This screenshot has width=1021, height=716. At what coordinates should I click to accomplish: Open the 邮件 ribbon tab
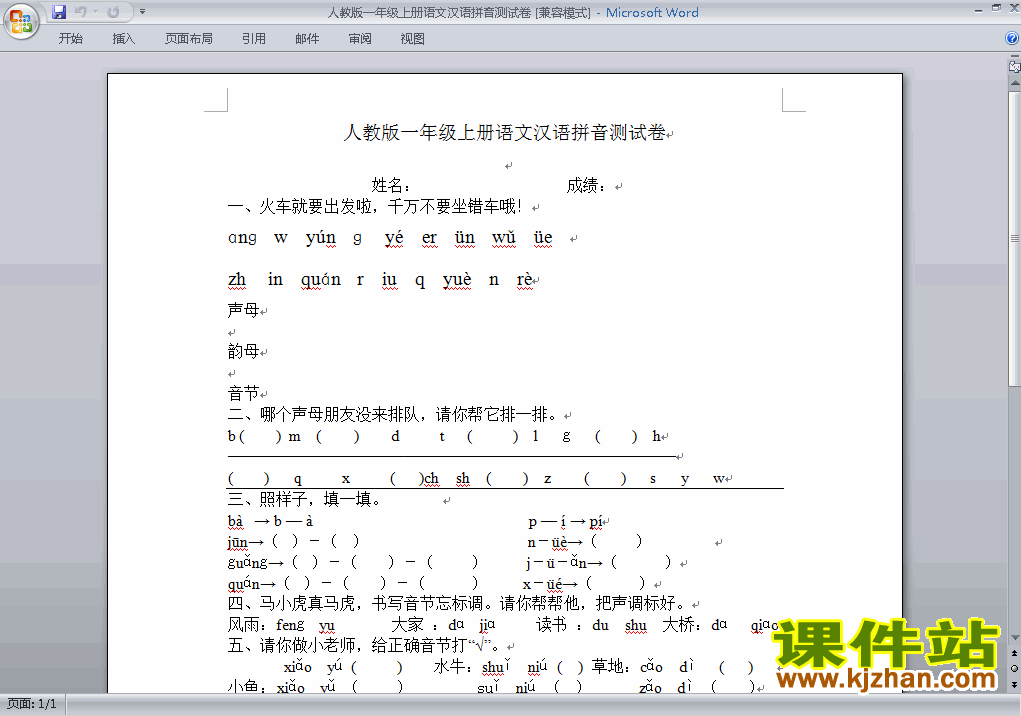click(307, 39)
